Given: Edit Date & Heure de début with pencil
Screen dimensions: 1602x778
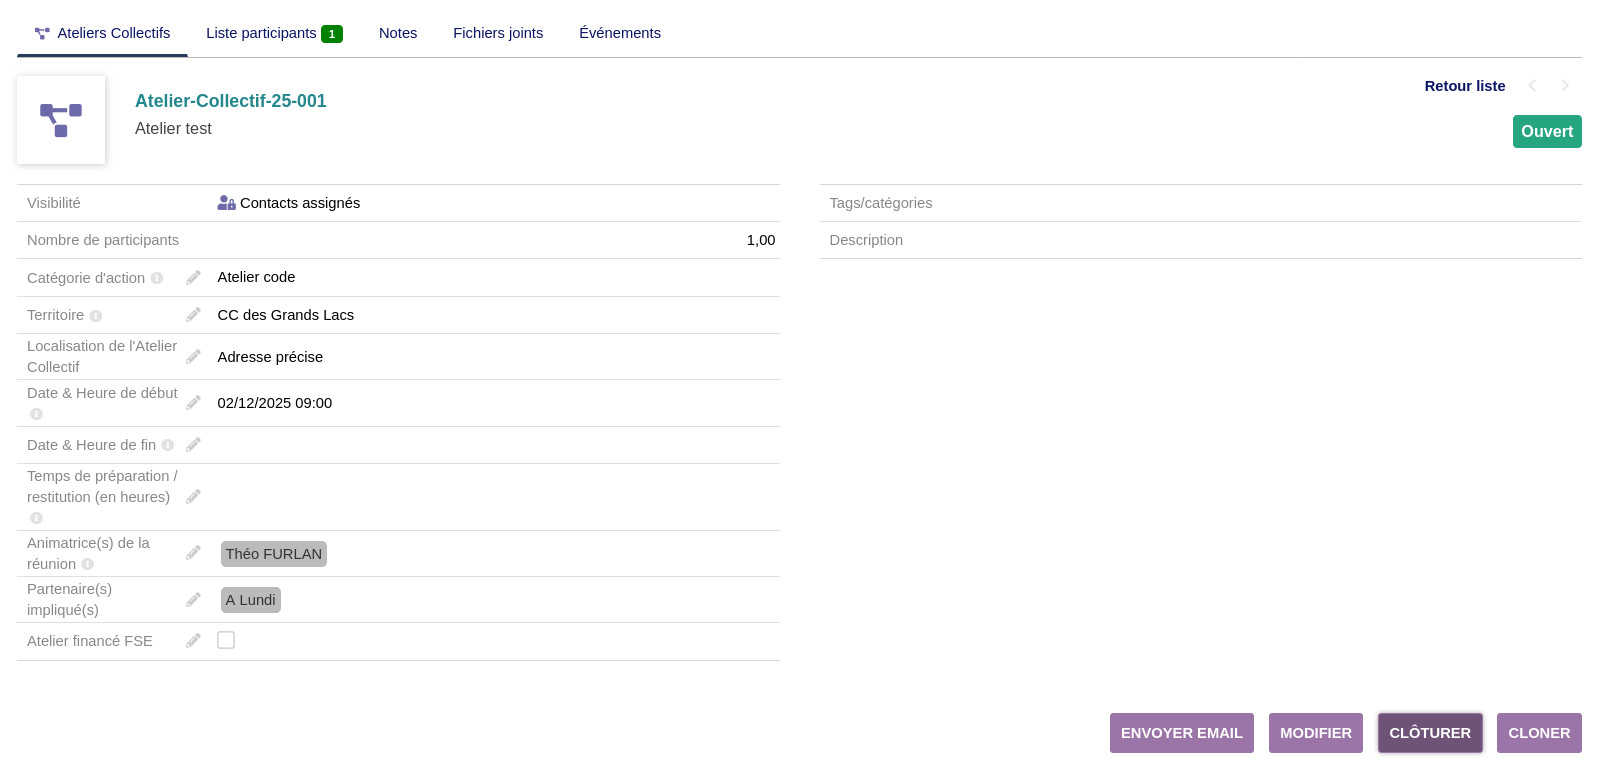Looking at the screenshot, I should coord(193,403).
